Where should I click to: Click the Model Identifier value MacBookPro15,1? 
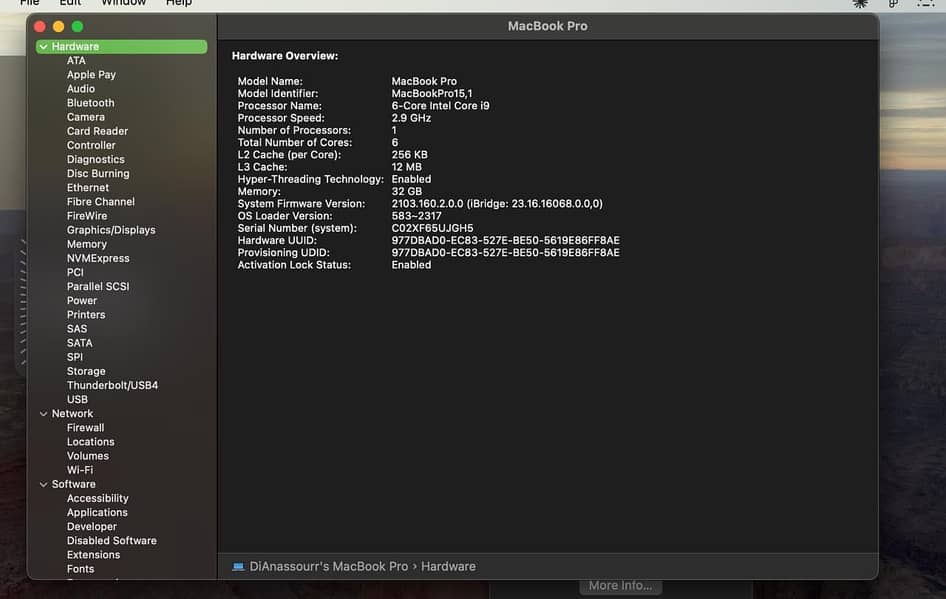[x=432, y=93]
